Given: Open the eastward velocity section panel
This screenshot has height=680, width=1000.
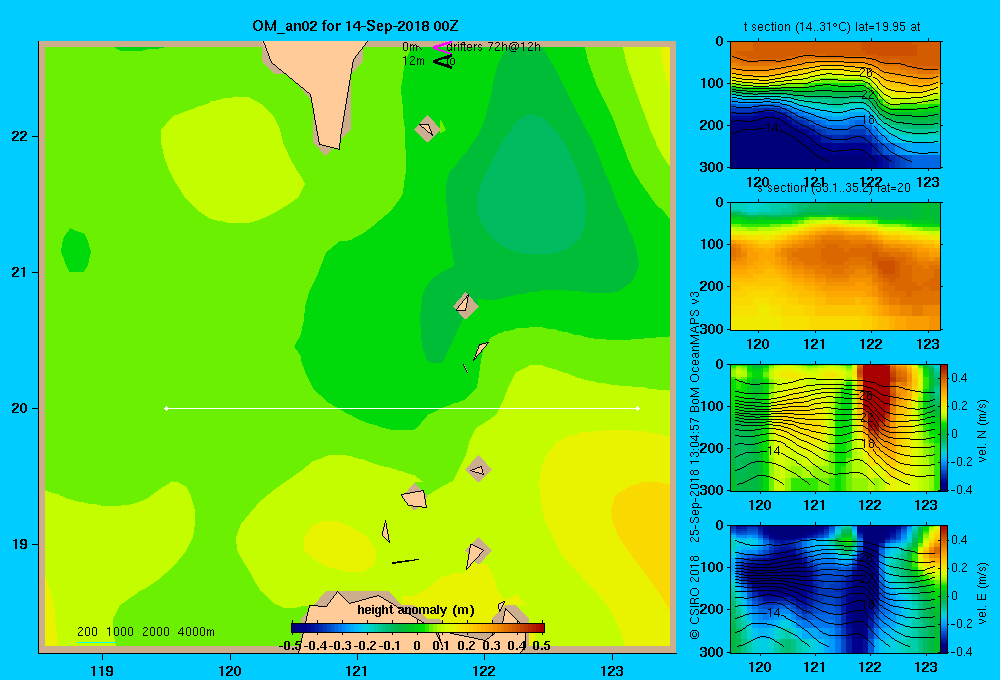Looking at the screenshot, I should tap(835, 589).
